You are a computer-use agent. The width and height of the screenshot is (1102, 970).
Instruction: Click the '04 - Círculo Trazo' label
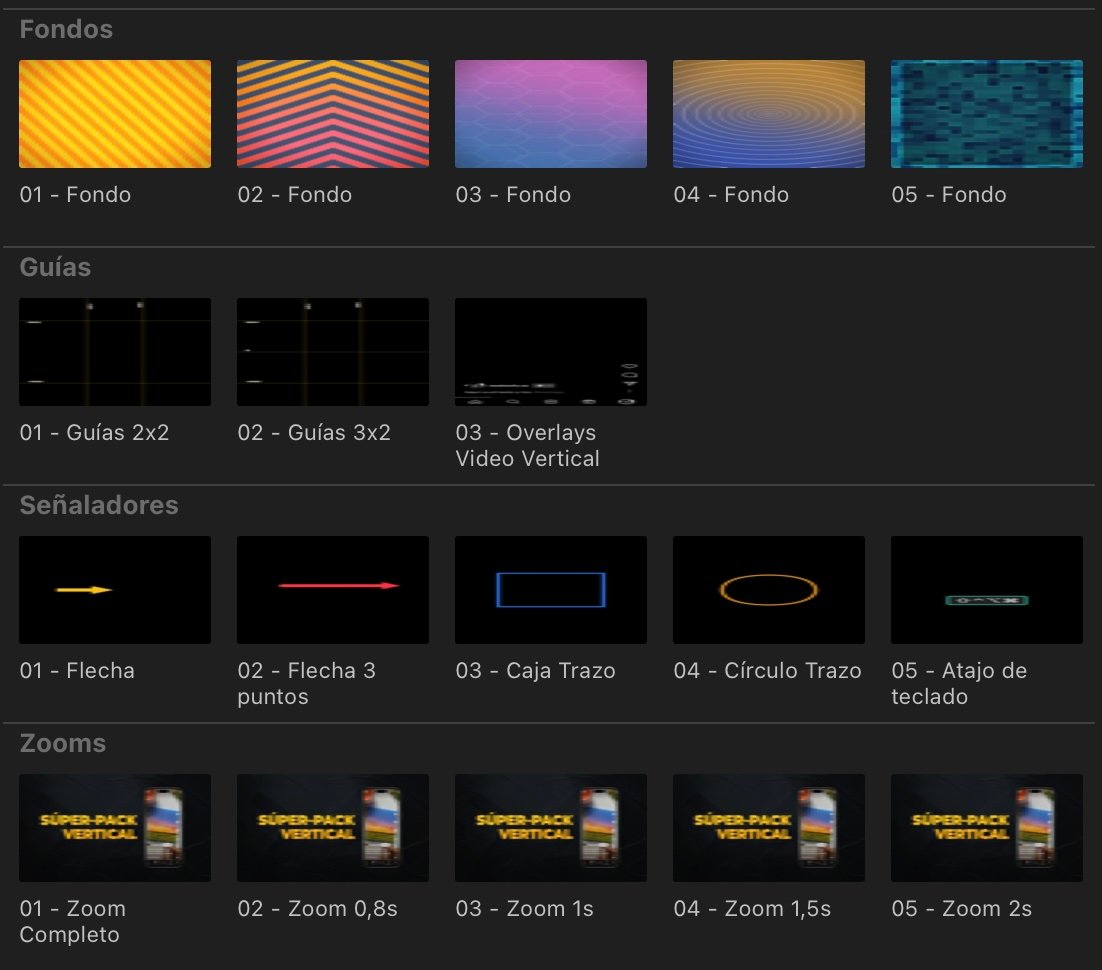pos(767,671)
